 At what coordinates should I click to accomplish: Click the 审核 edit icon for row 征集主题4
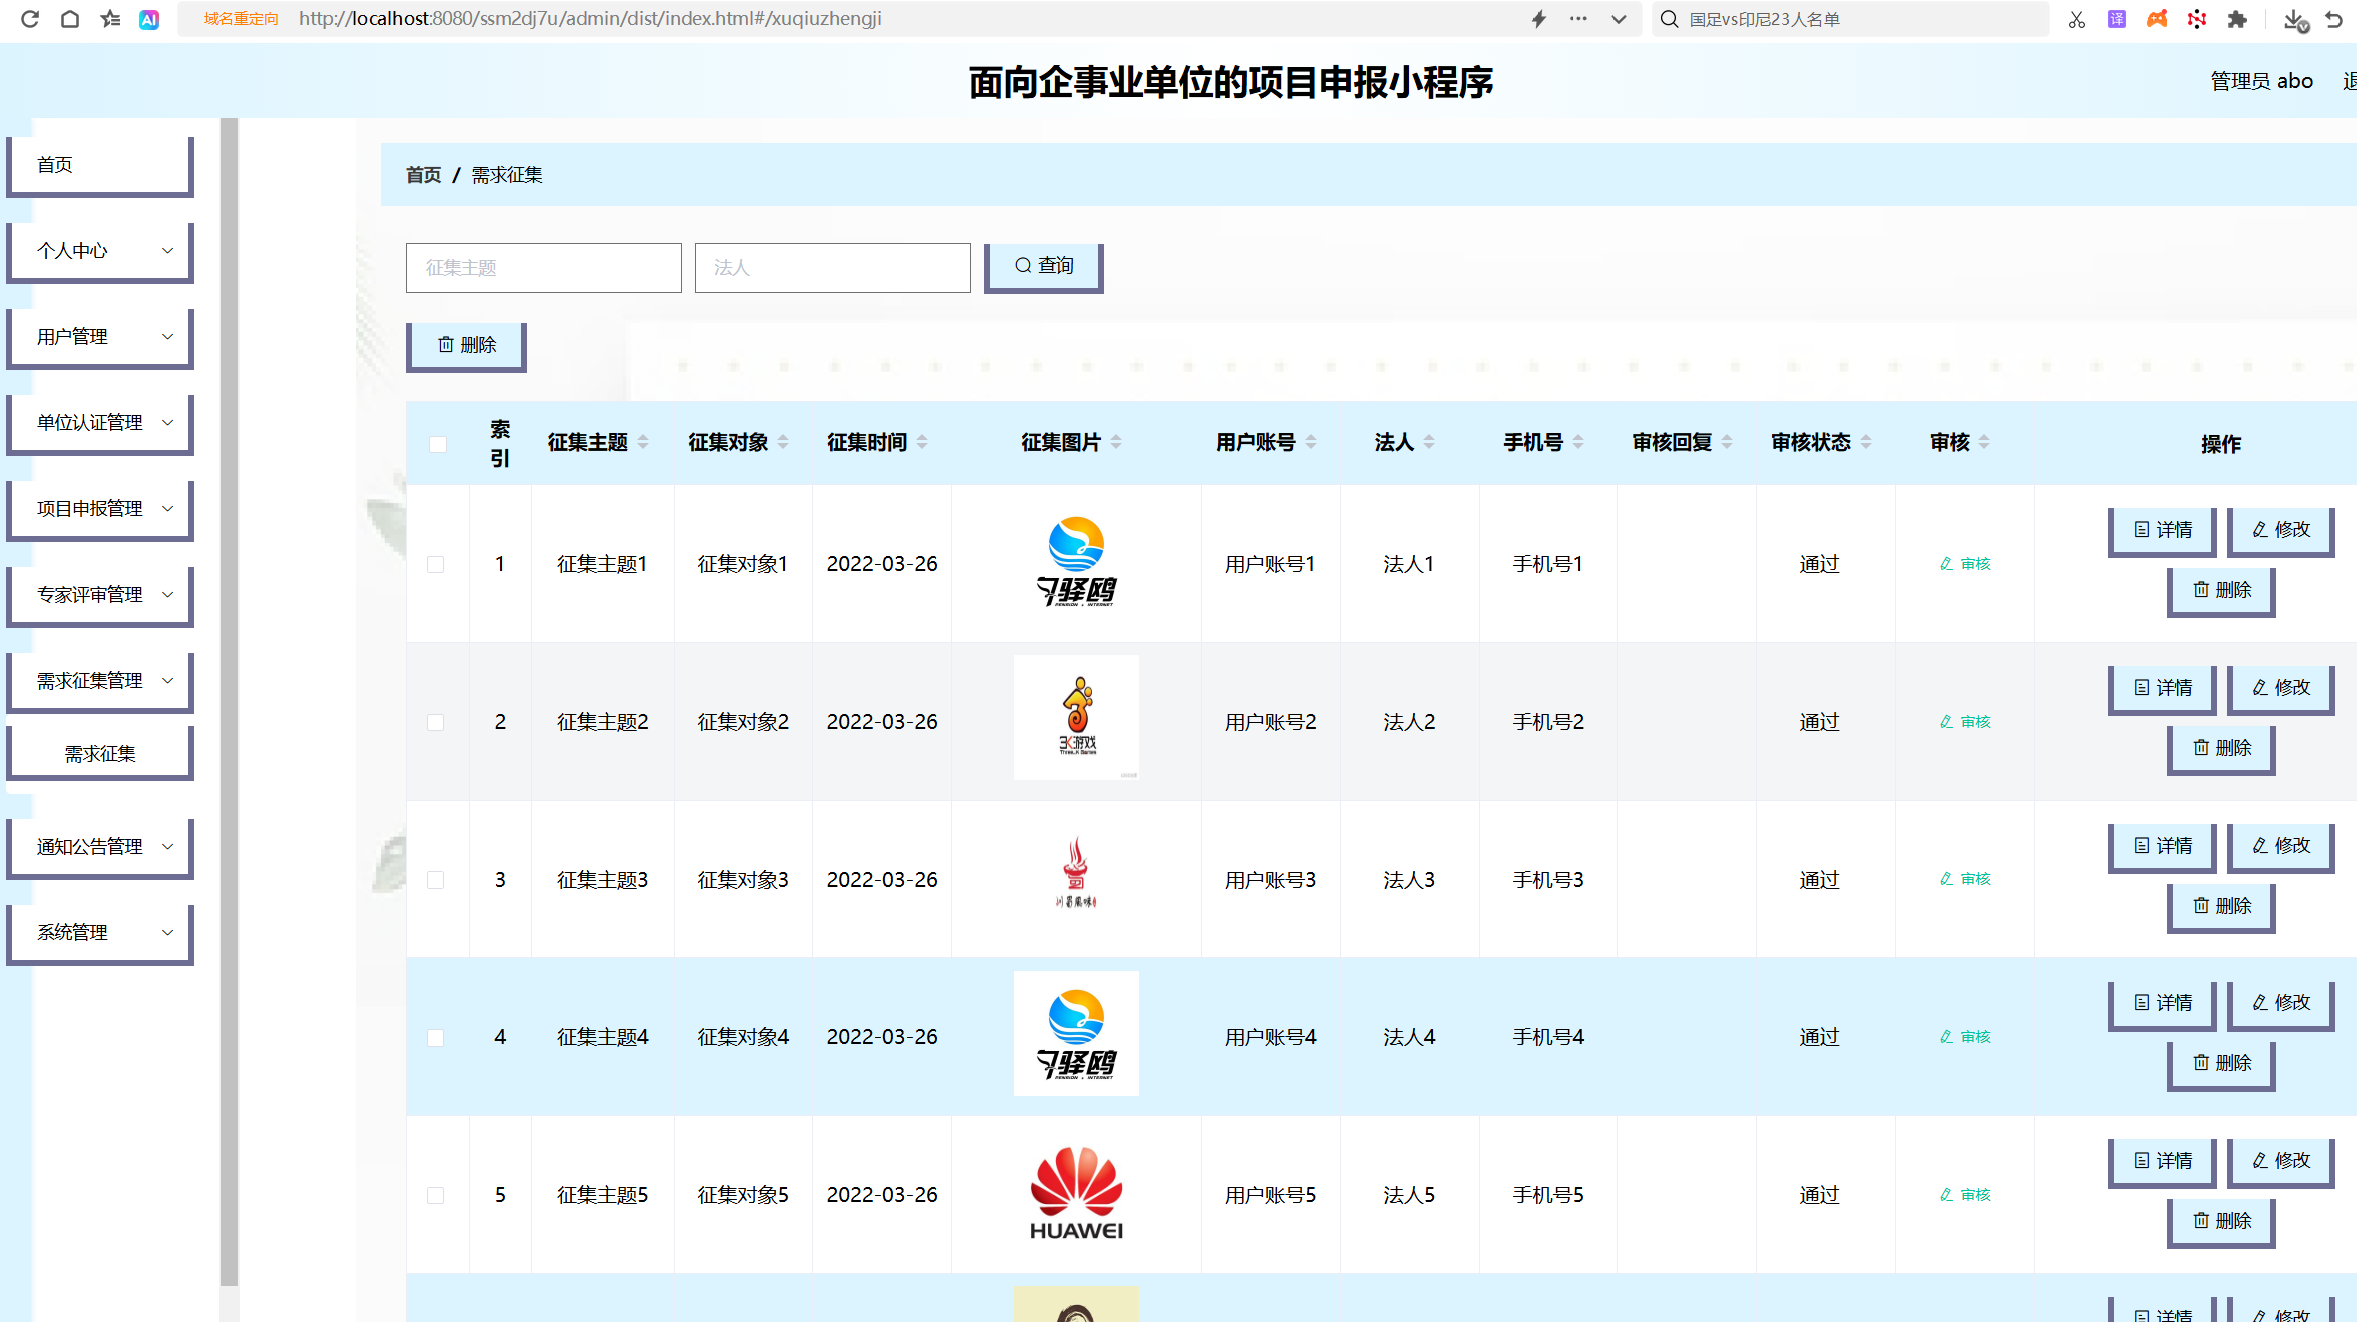1965,1037
